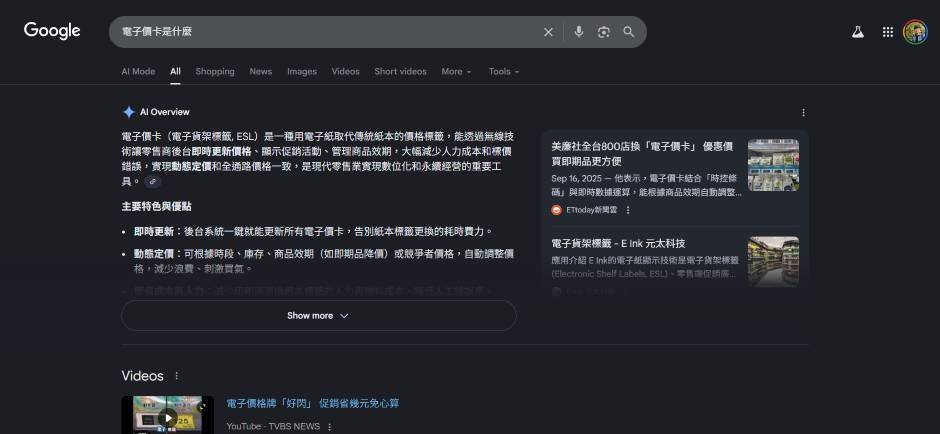Open Google apps grid
This screenshot has width=940, height=434.
coord(887,32)
